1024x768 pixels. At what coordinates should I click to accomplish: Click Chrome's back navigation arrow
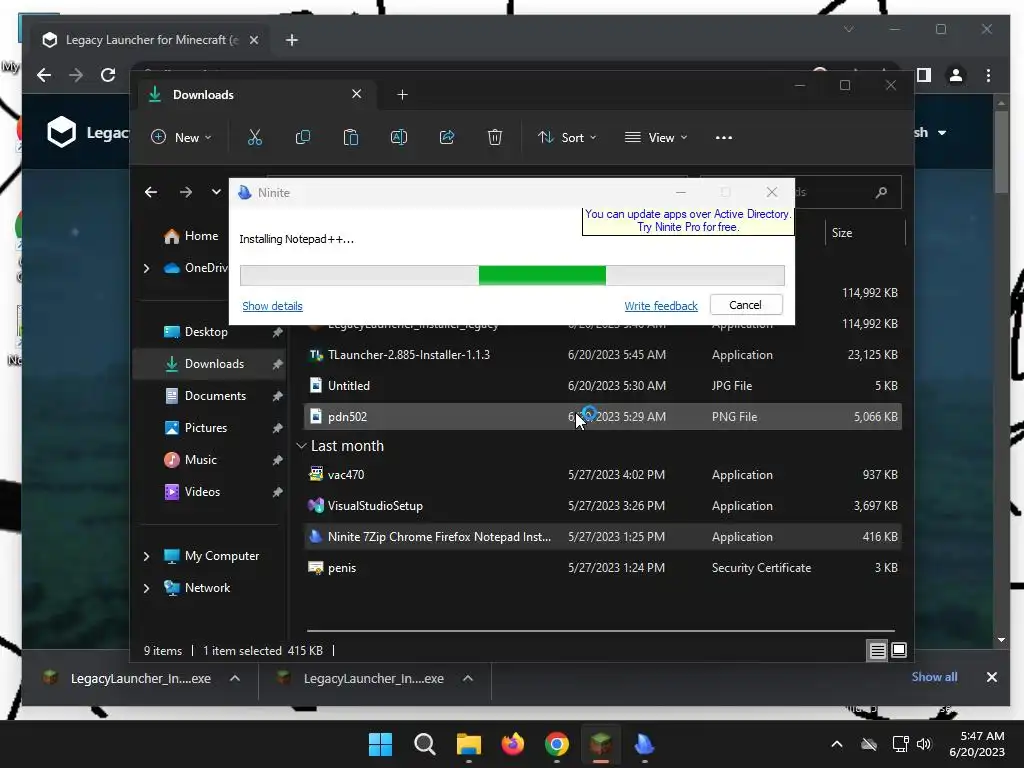pos(44,75)
